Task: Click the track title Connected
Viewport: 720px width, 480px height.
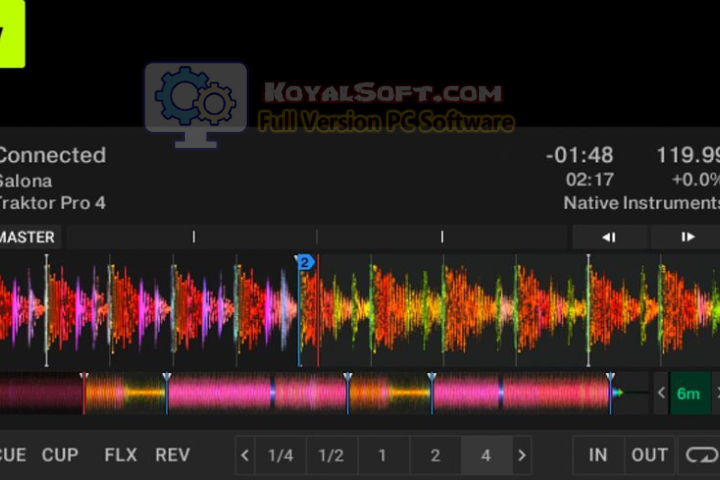Action: coord(52,155)
